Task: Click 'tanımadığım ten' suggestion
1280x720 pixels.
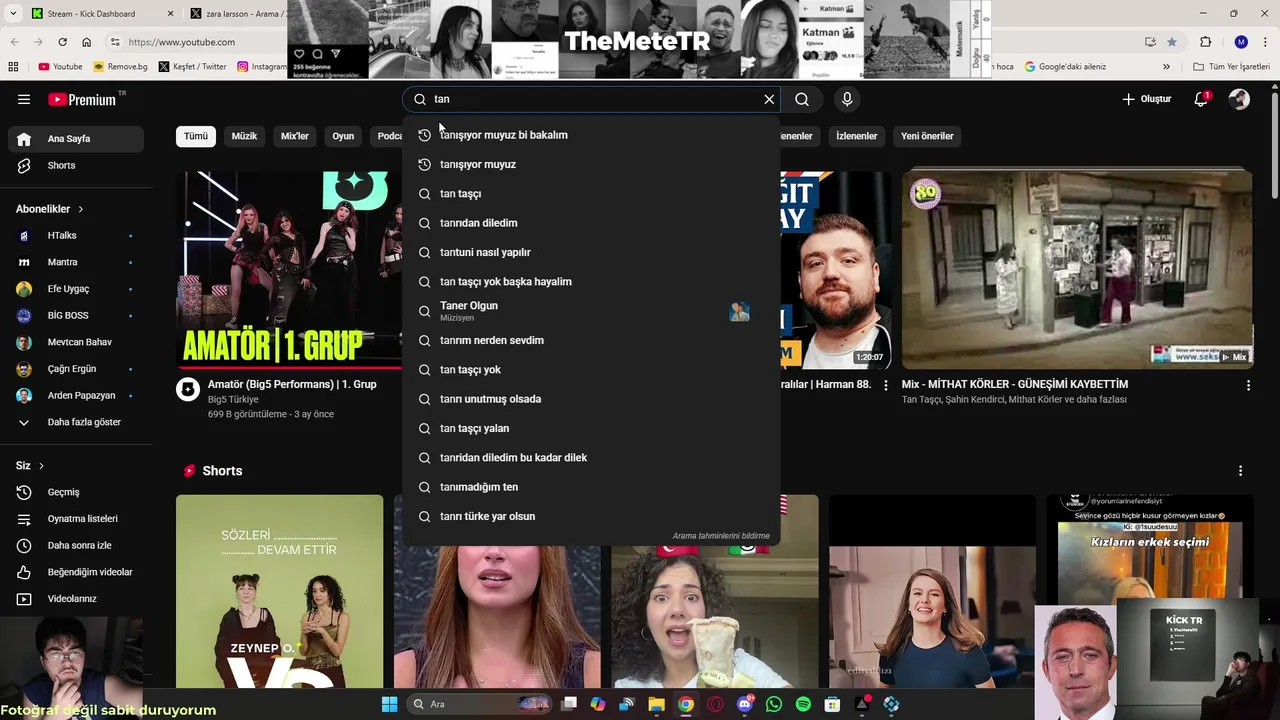Action: 591,487
